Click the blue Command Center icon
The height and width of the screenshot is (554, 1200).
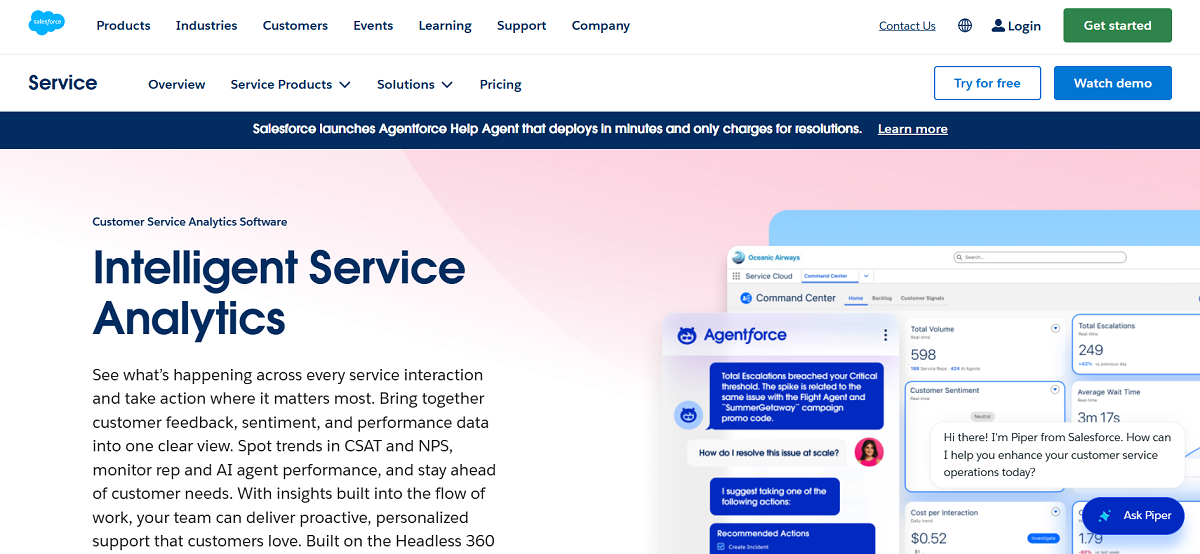(x=746, y=298)
